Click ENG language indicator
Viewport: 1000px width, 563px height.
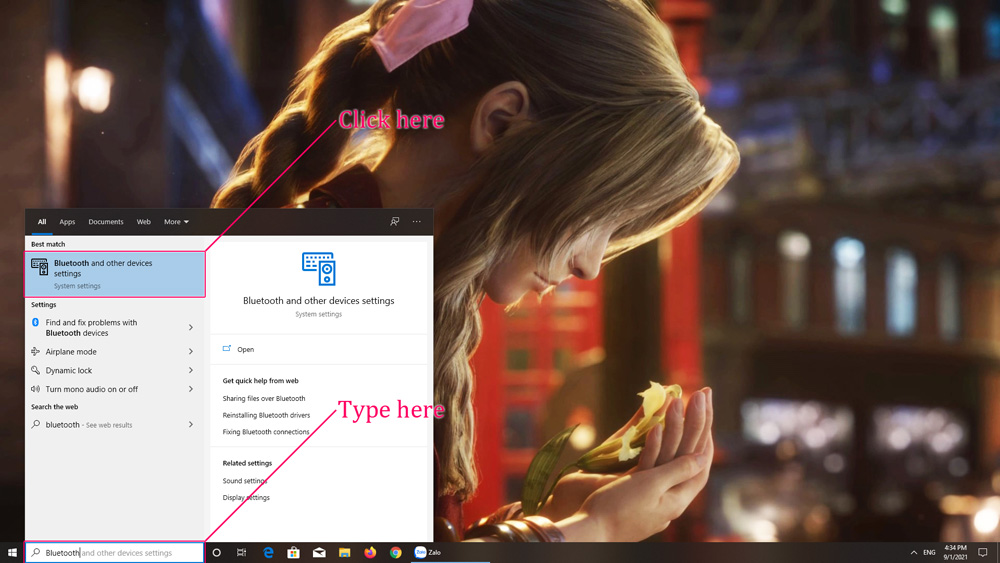tap(929, 553)
